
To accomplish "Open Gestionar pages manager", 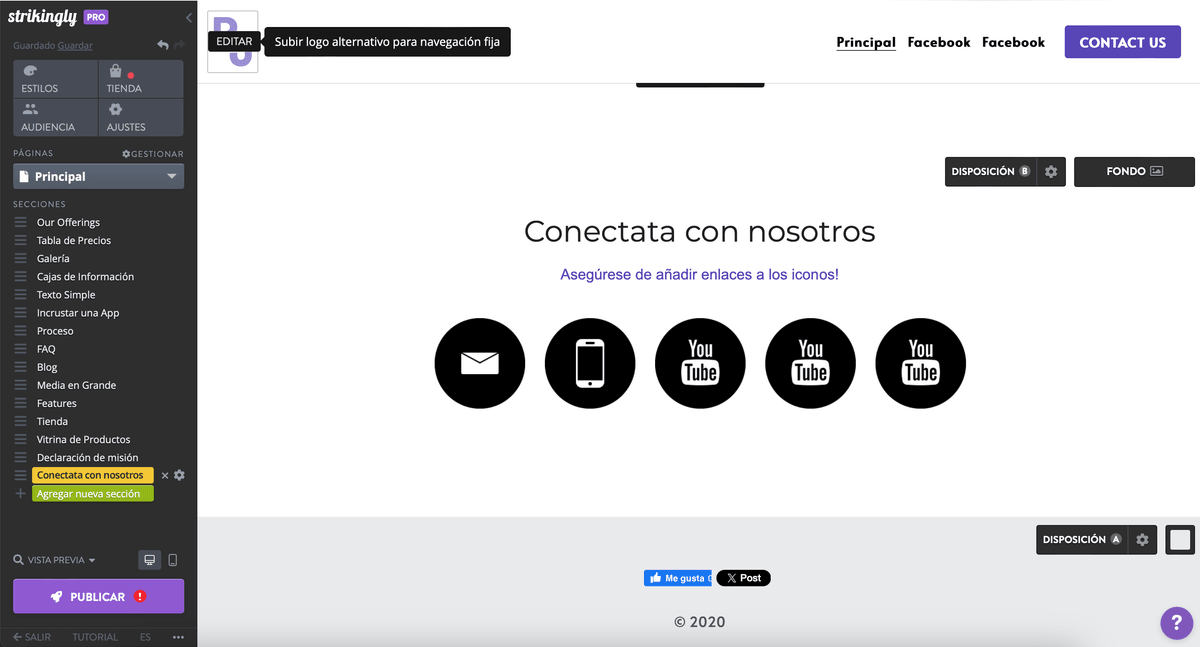I will (x=153, y=154).
